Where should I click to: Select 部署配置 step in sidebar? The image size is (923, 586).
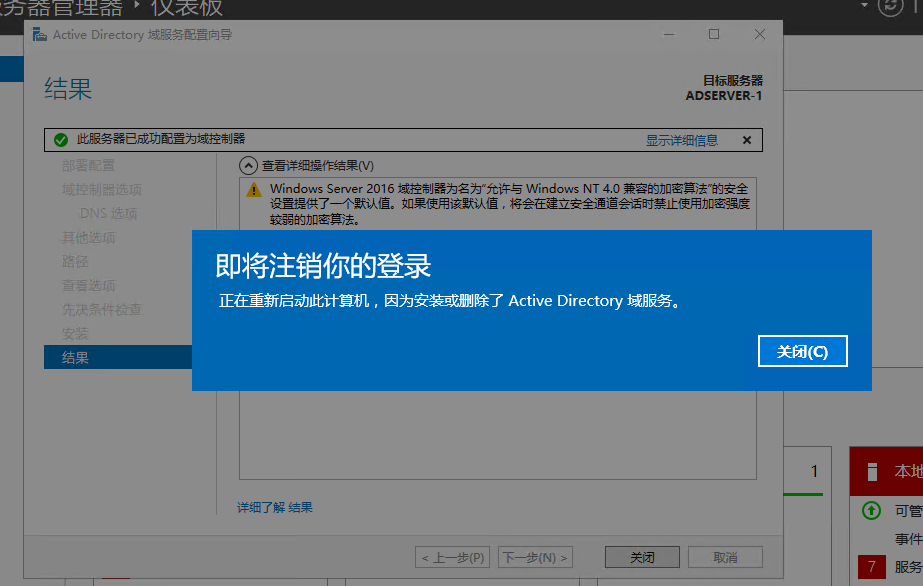tap(88, 165)
